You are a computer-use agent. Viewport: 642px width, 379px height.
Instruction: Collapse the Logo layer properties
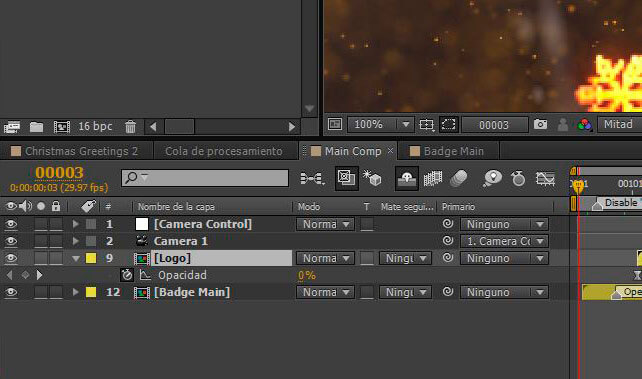point(76,259)
